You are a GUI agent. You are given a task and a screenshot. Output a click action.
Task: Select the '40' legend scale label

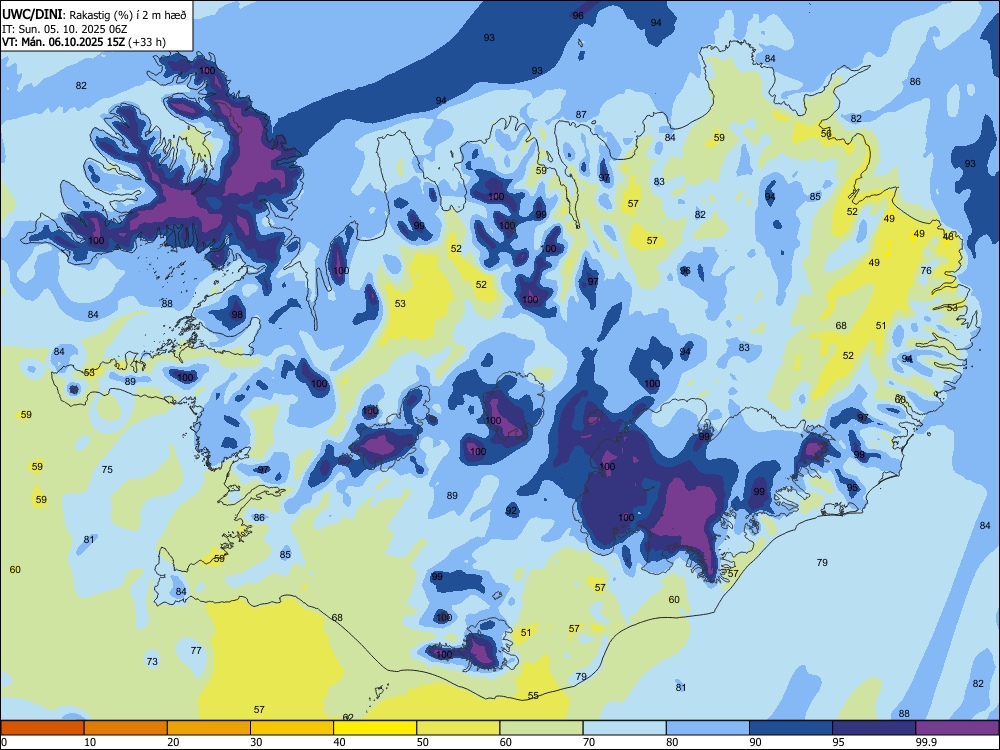pyautogui.click(x=339, y=742)
